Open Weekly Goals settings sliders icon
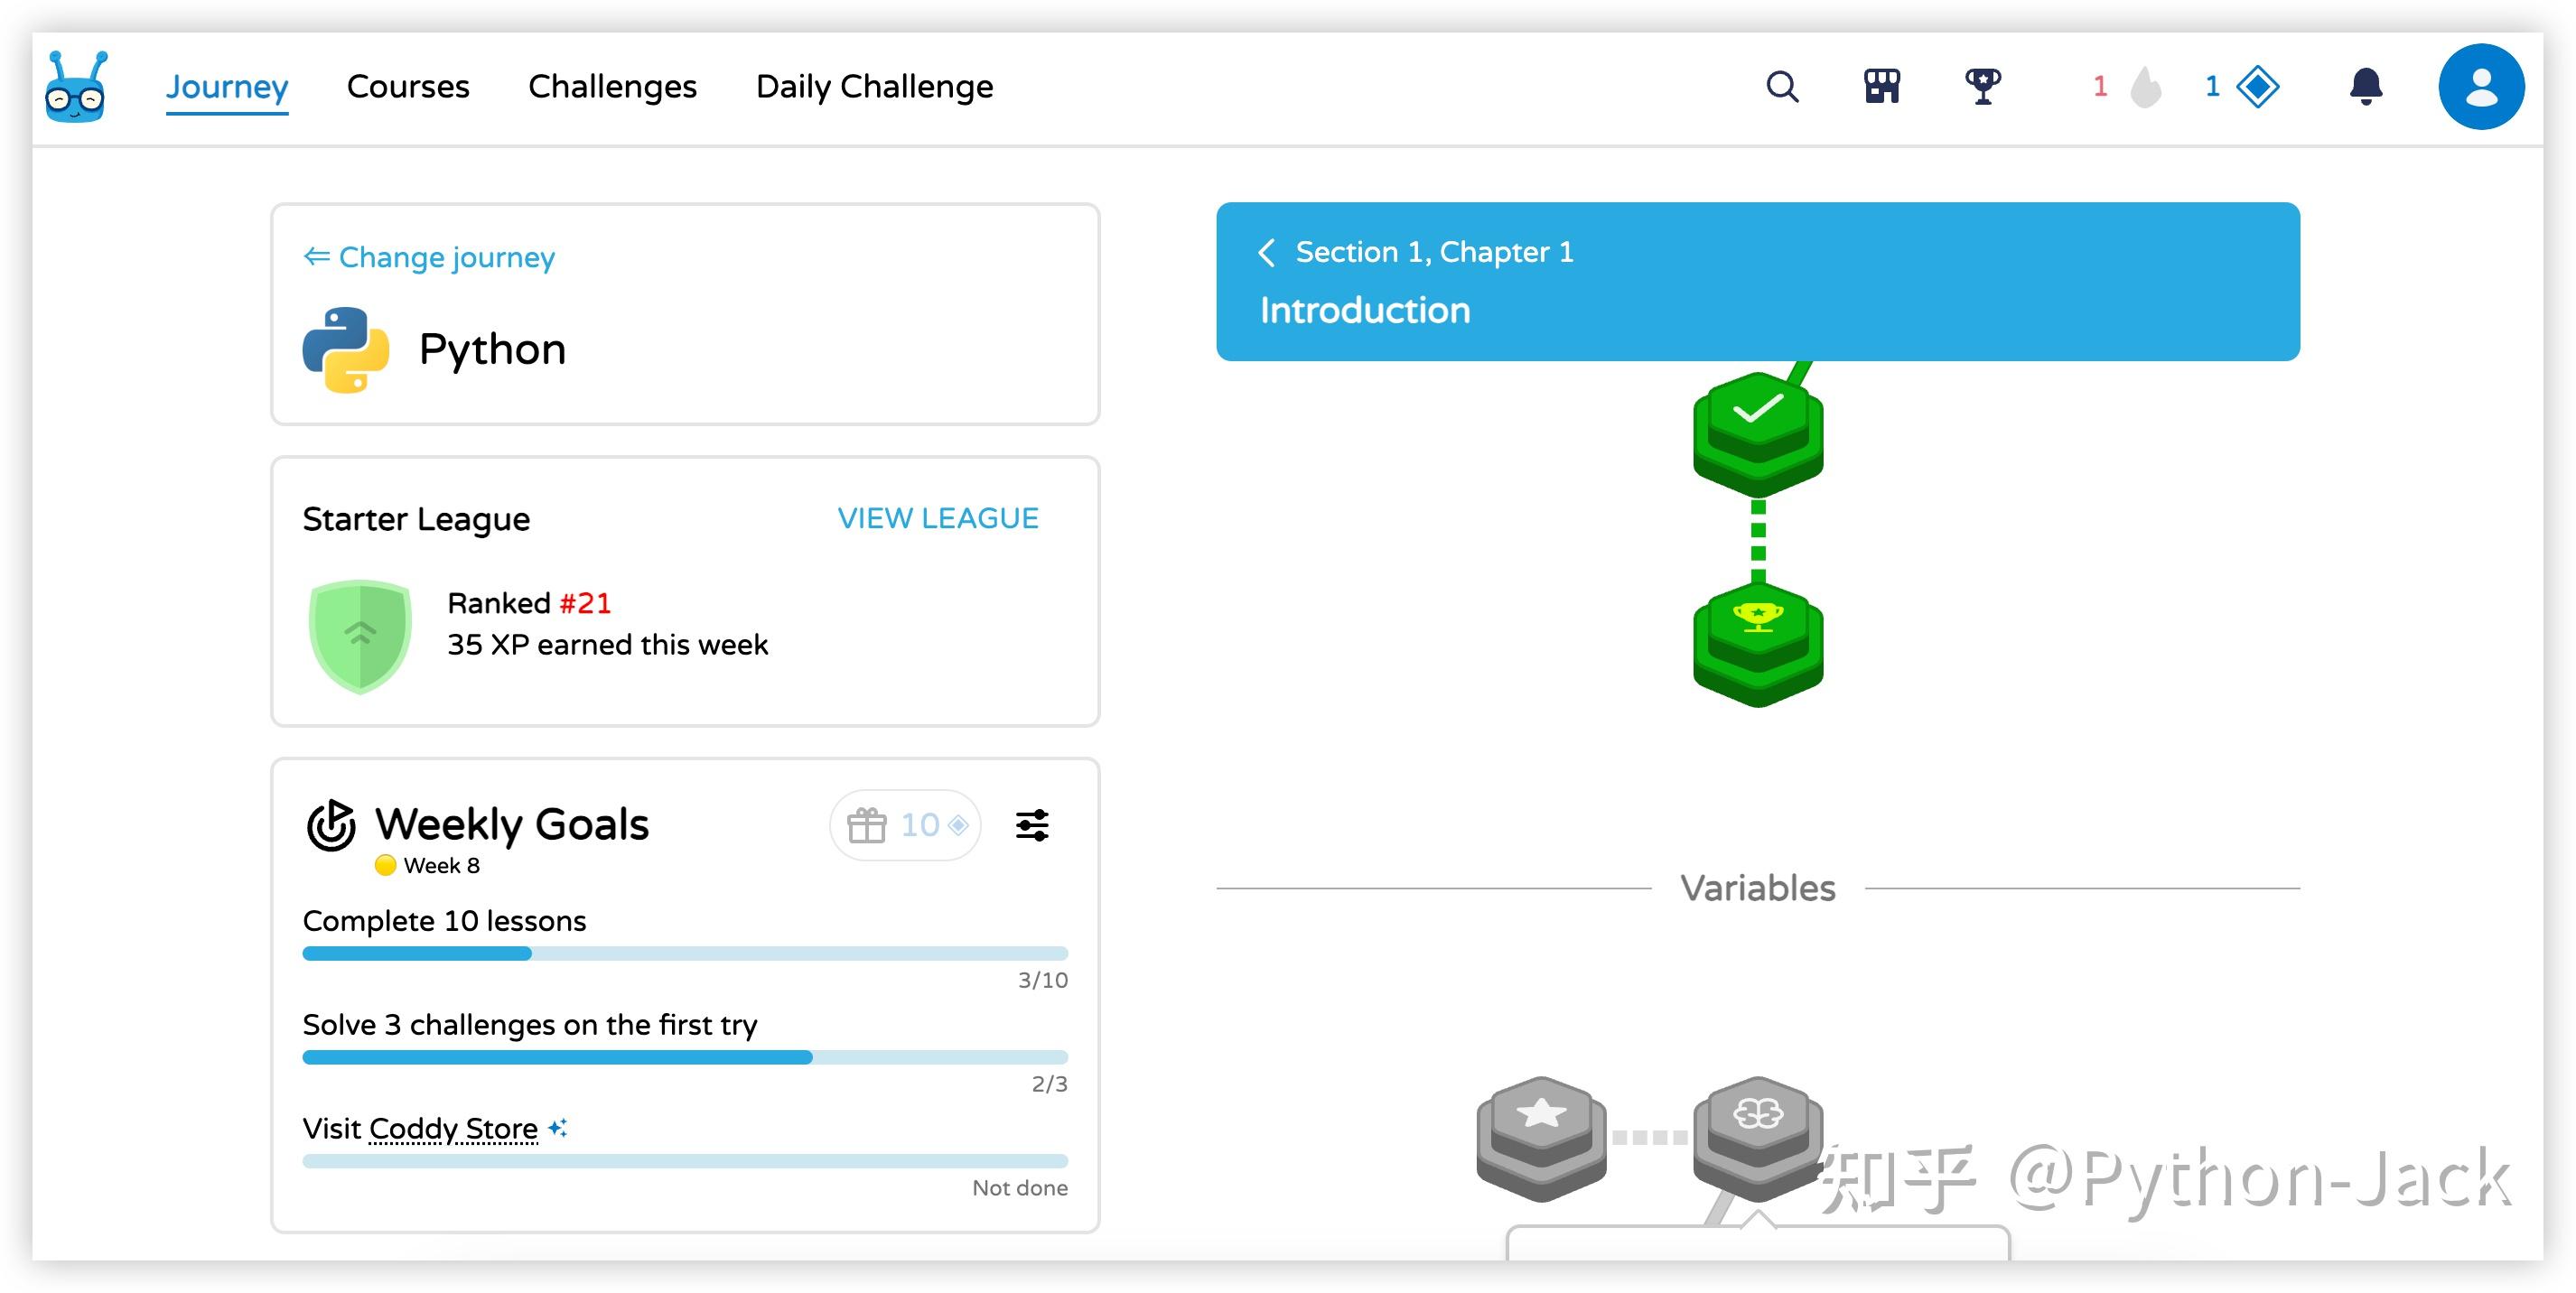The image size is (2576, 1293). tap(1032, 825)
